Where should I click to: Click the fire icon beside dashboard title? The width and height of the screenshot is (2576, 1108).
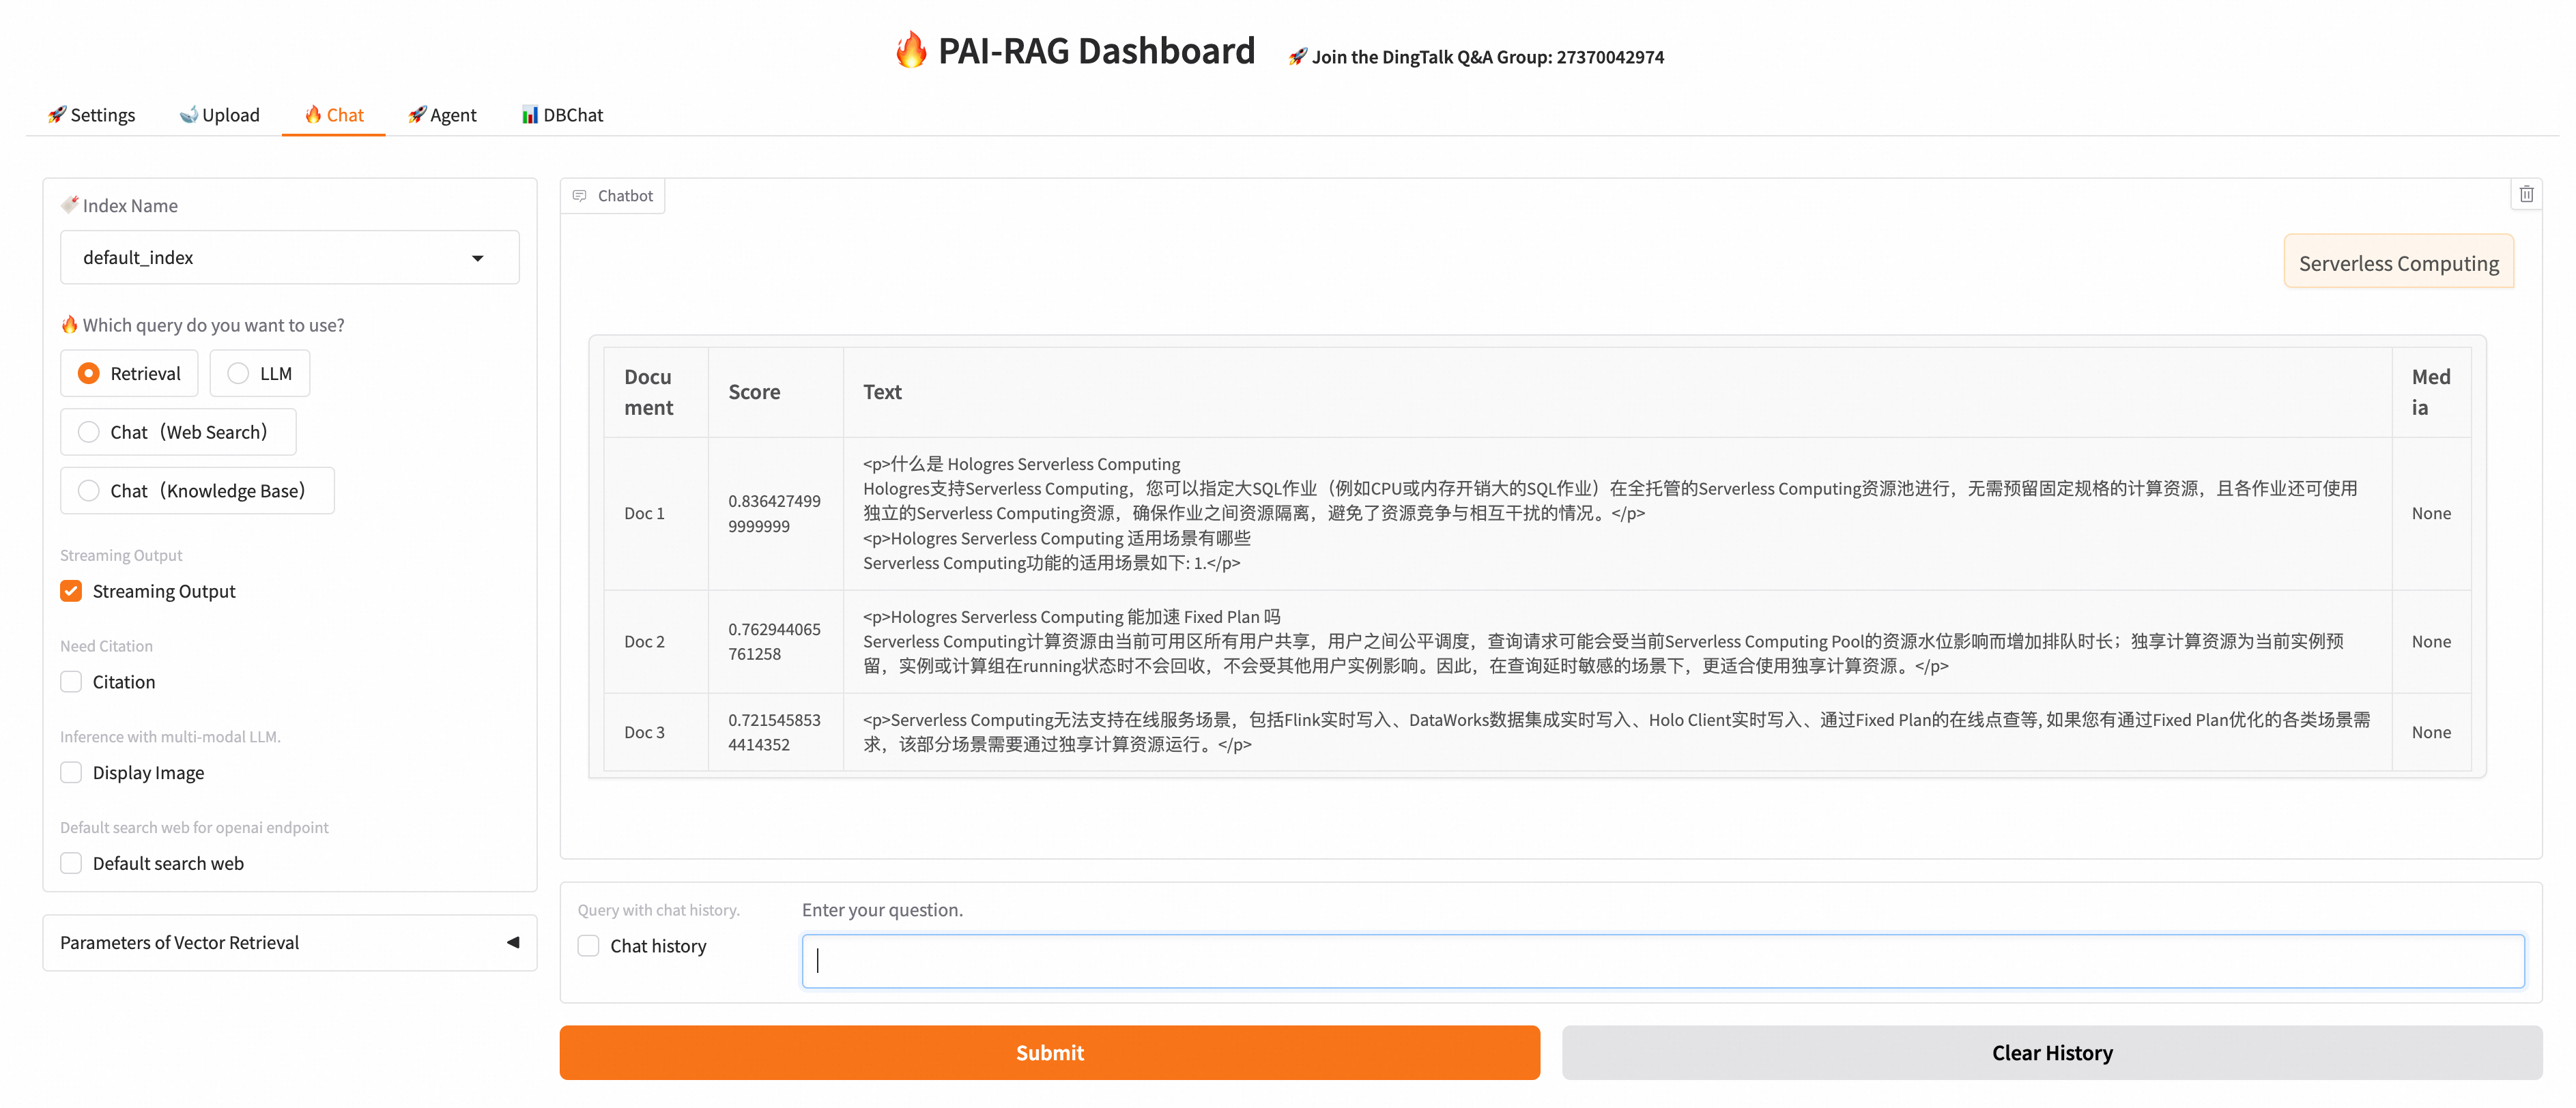pyautogui.click(x=910, y=50)
